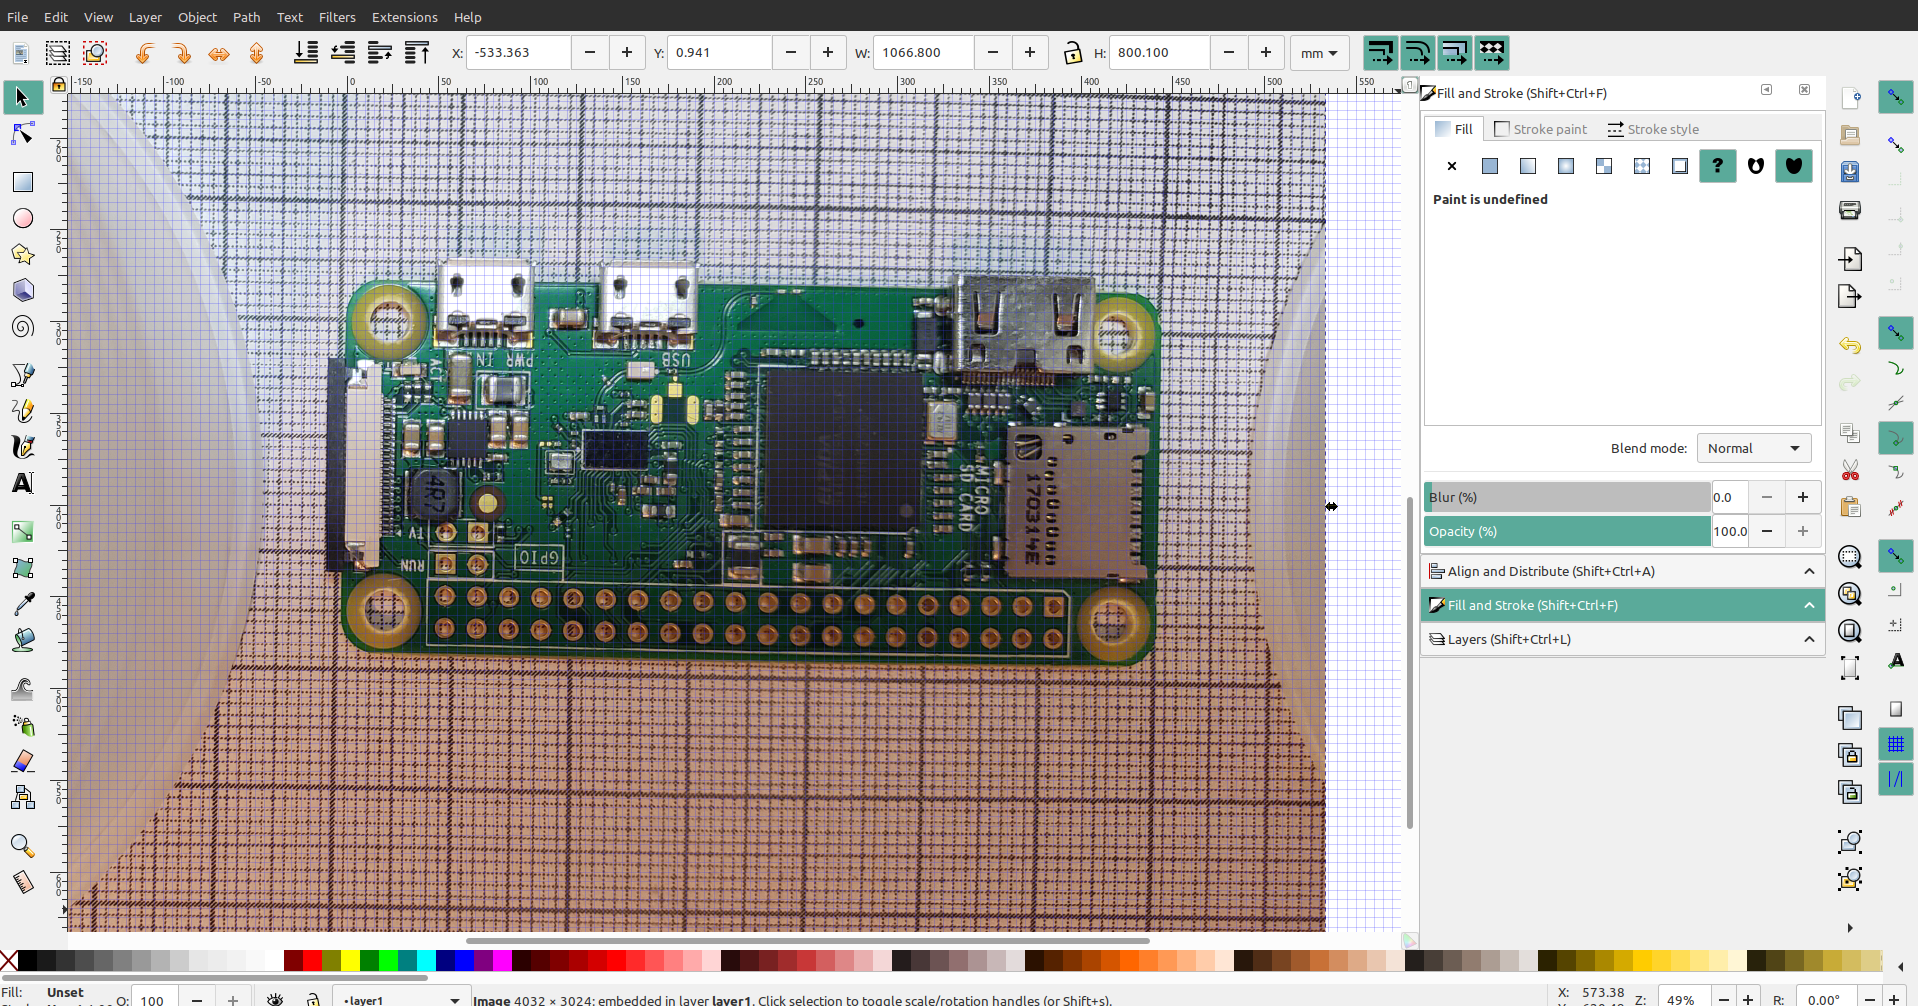Image resolution: width=1918 pixels, height=1006 pixels.
Task: Increase X position with plus
Action: point(627,53)
